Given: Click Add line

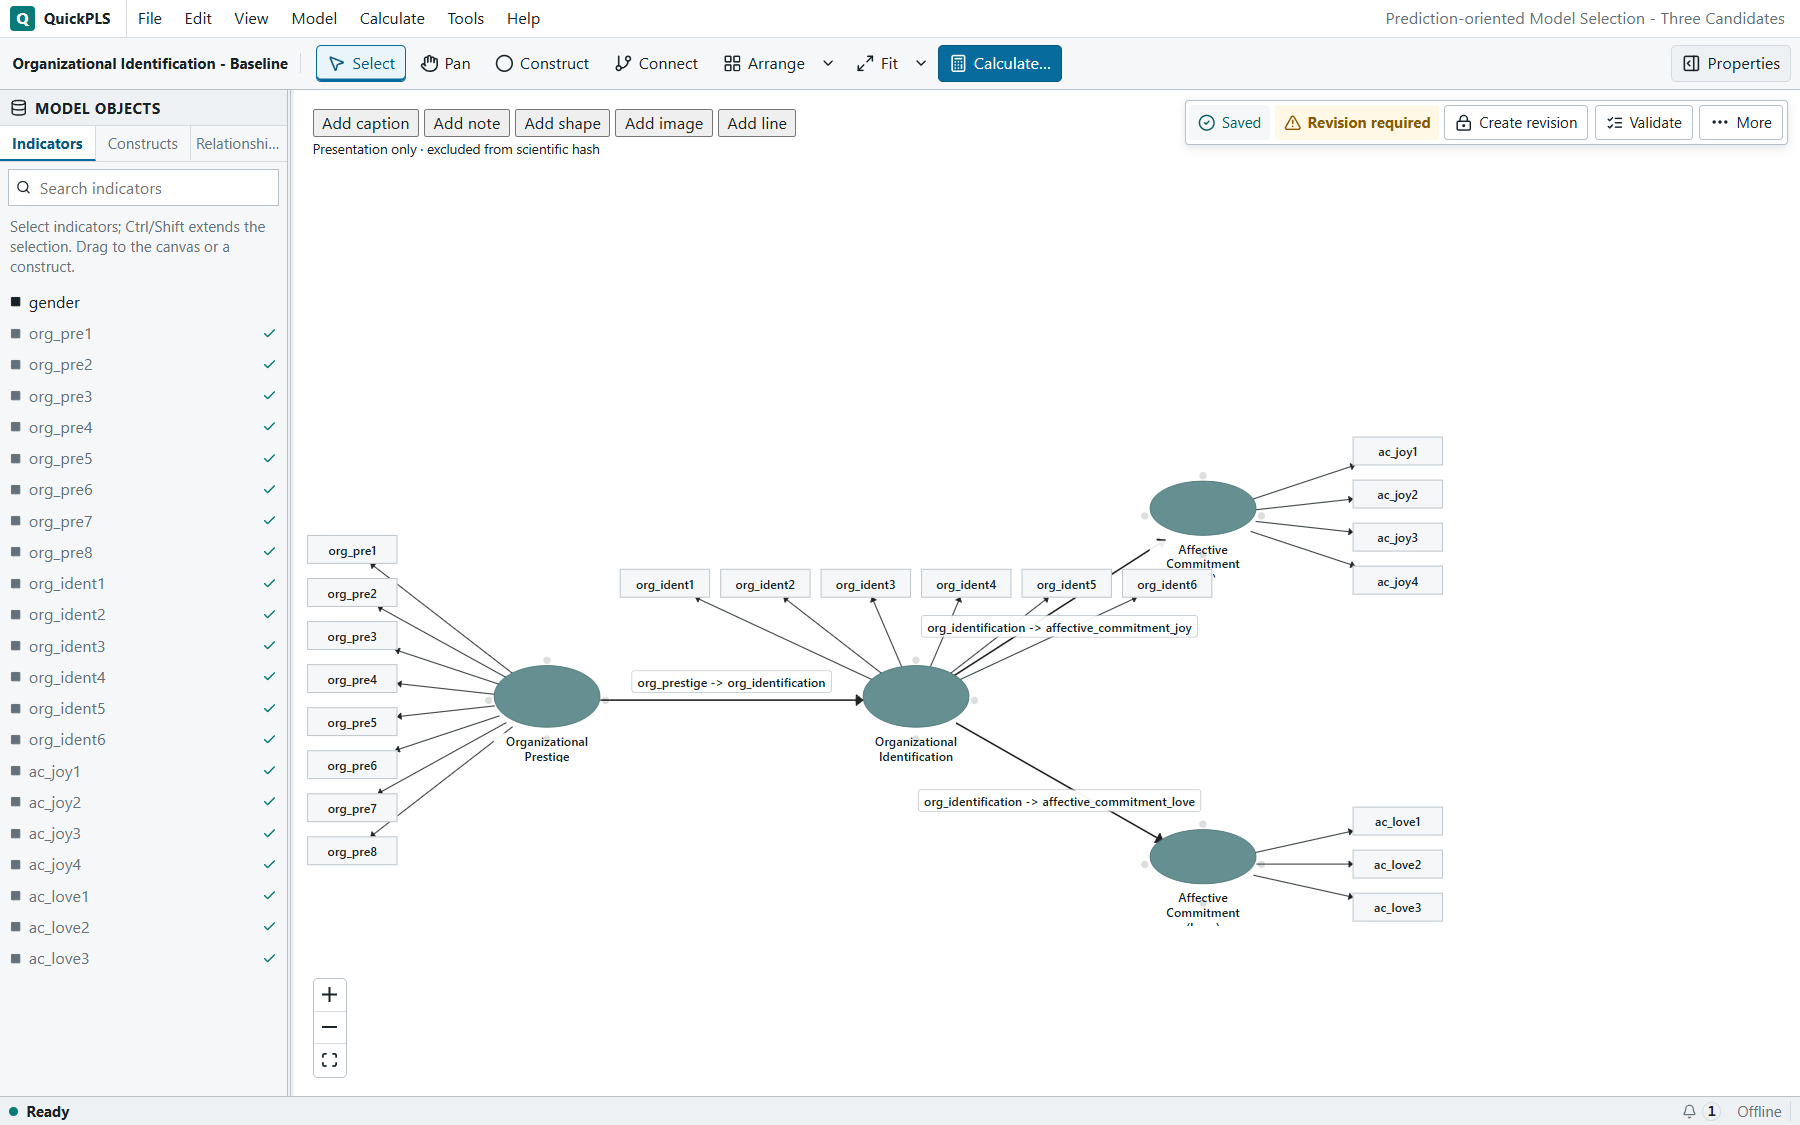Looking at the screenshot, I should [757, 123].
